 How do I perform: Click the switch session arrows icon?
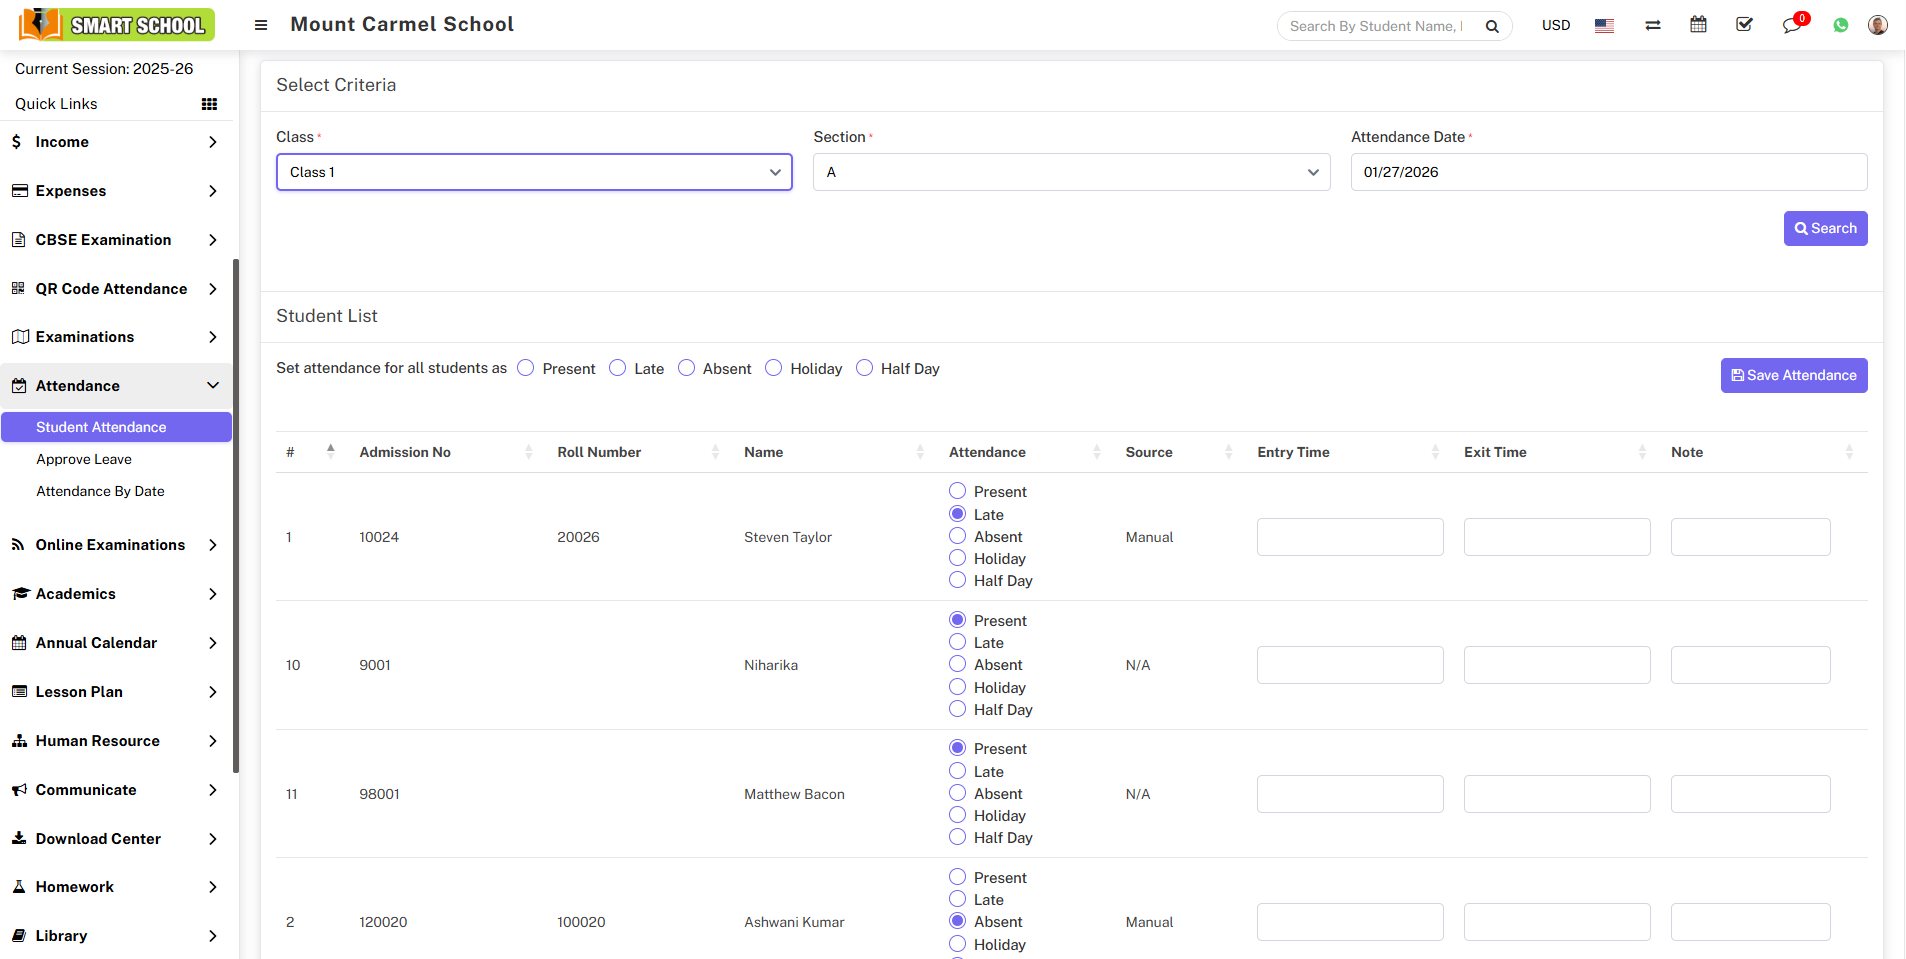(x=1652, y=26)
